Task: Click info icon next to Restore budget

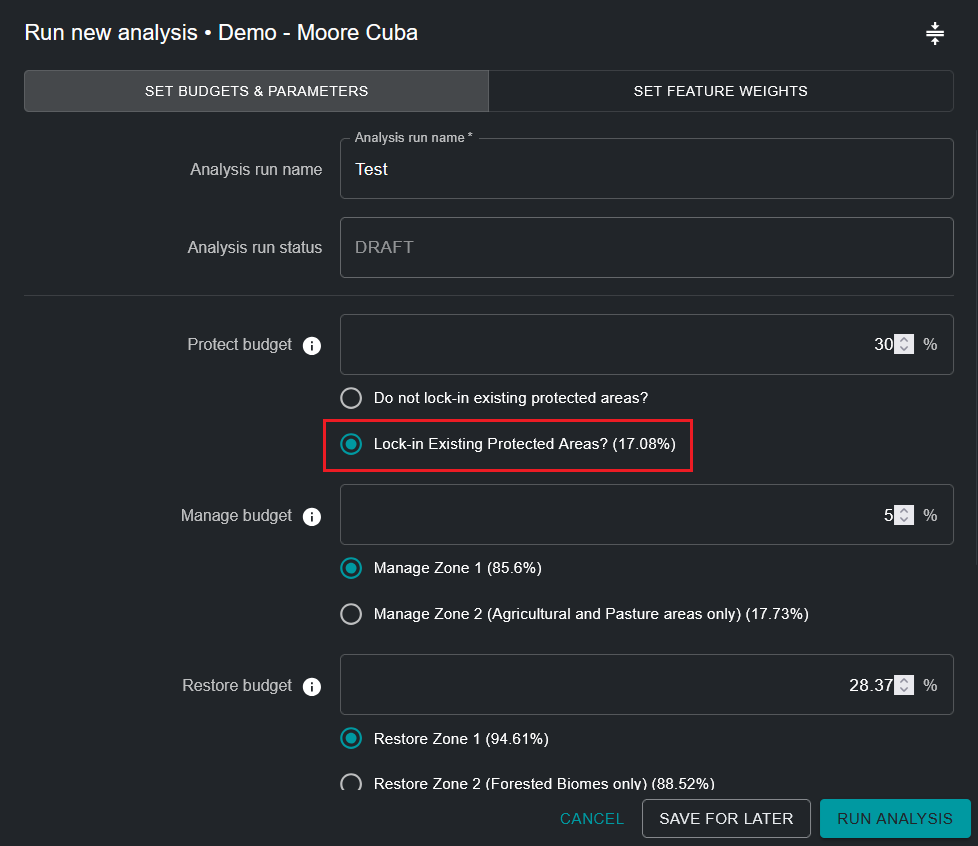Action: pyautogui.click(x=312, y=687)
